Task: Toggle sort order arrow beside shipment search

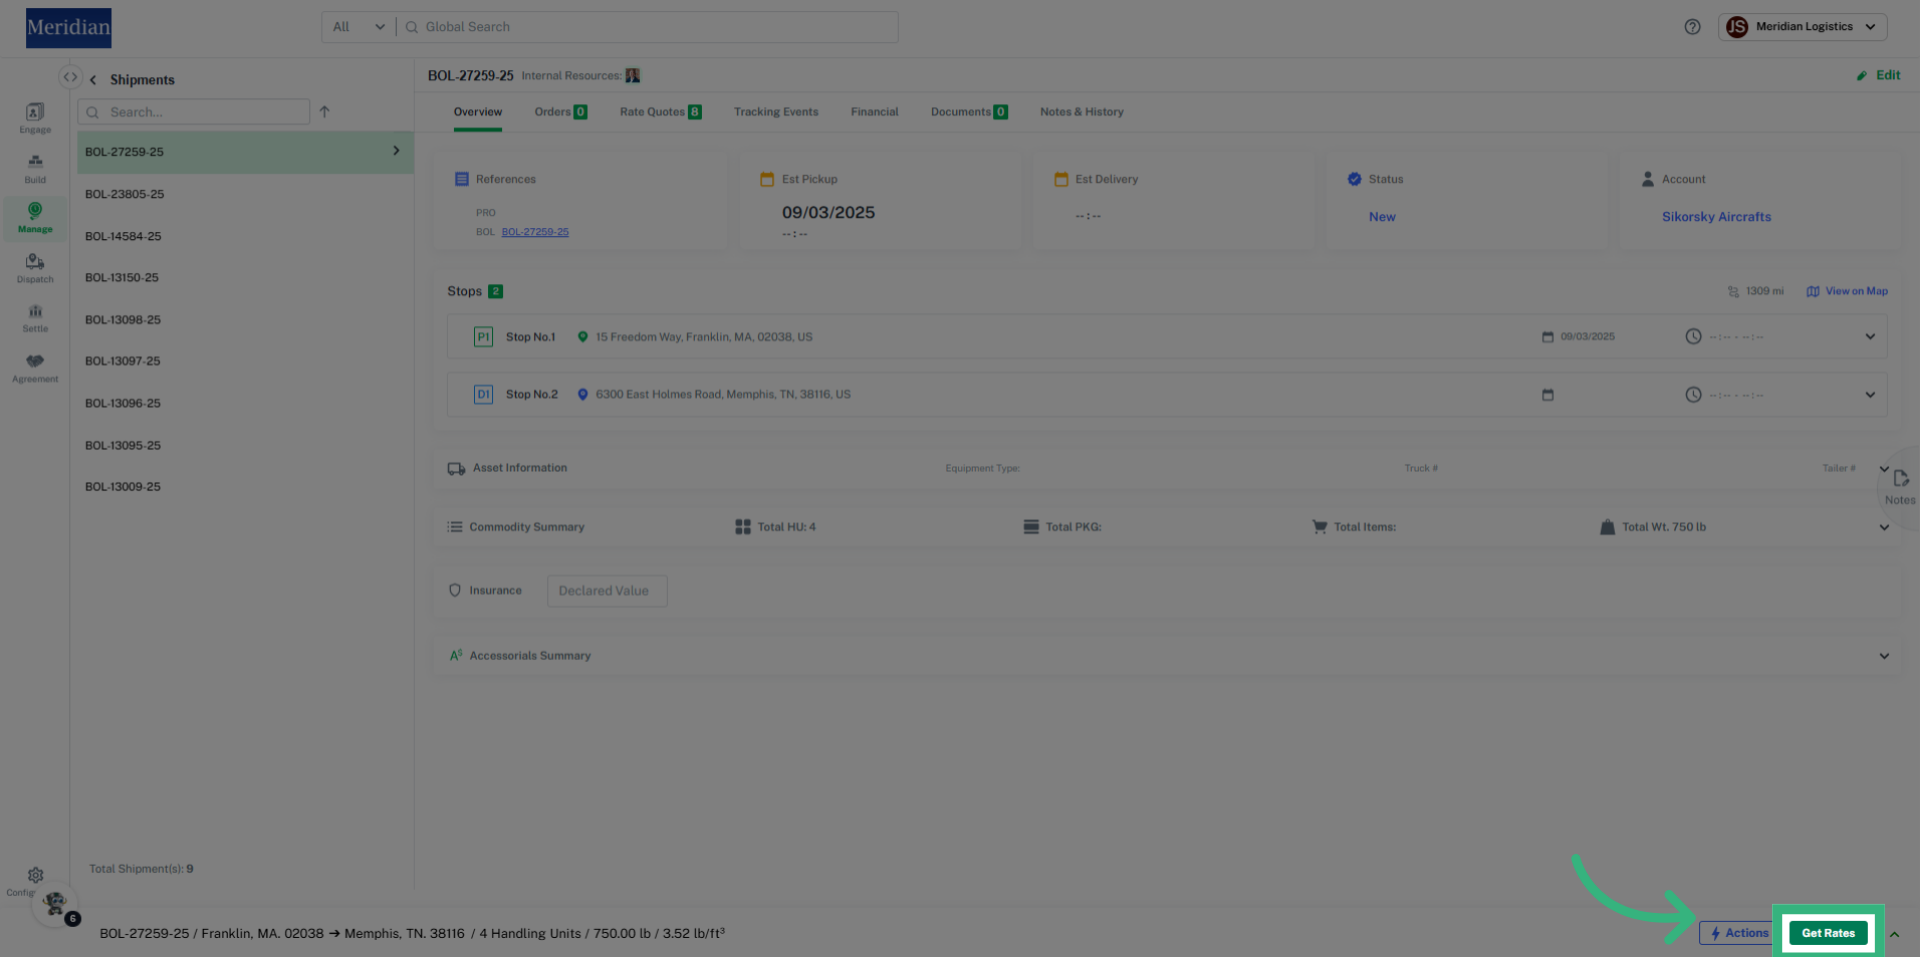Action: tap(324, 112)
